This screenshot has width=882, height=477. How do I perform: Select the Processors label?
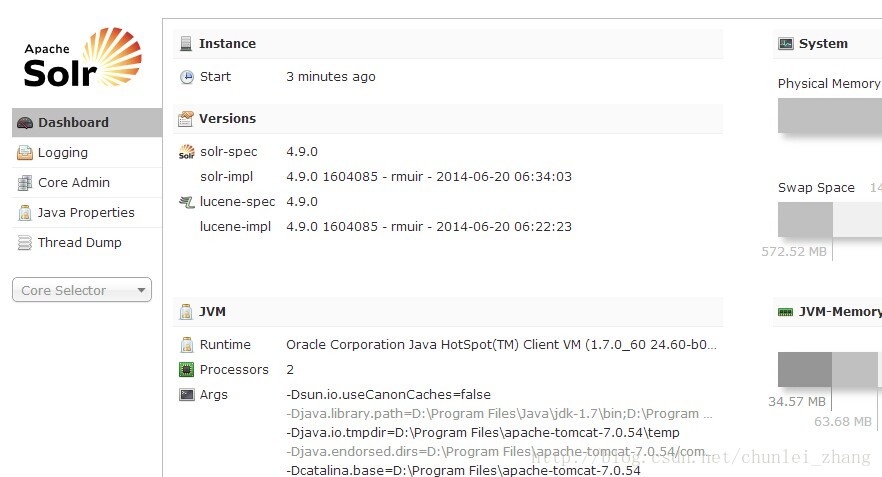click(x=234, y=370)
